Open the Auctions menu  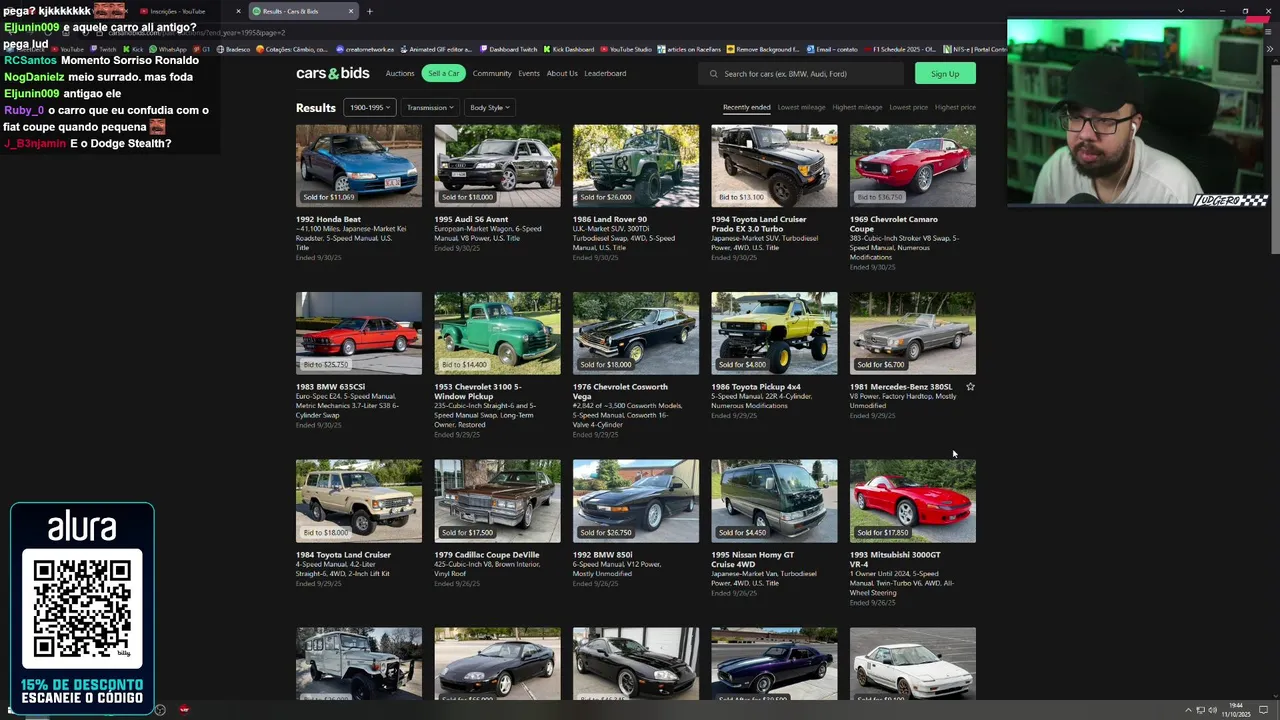point(400,73)
